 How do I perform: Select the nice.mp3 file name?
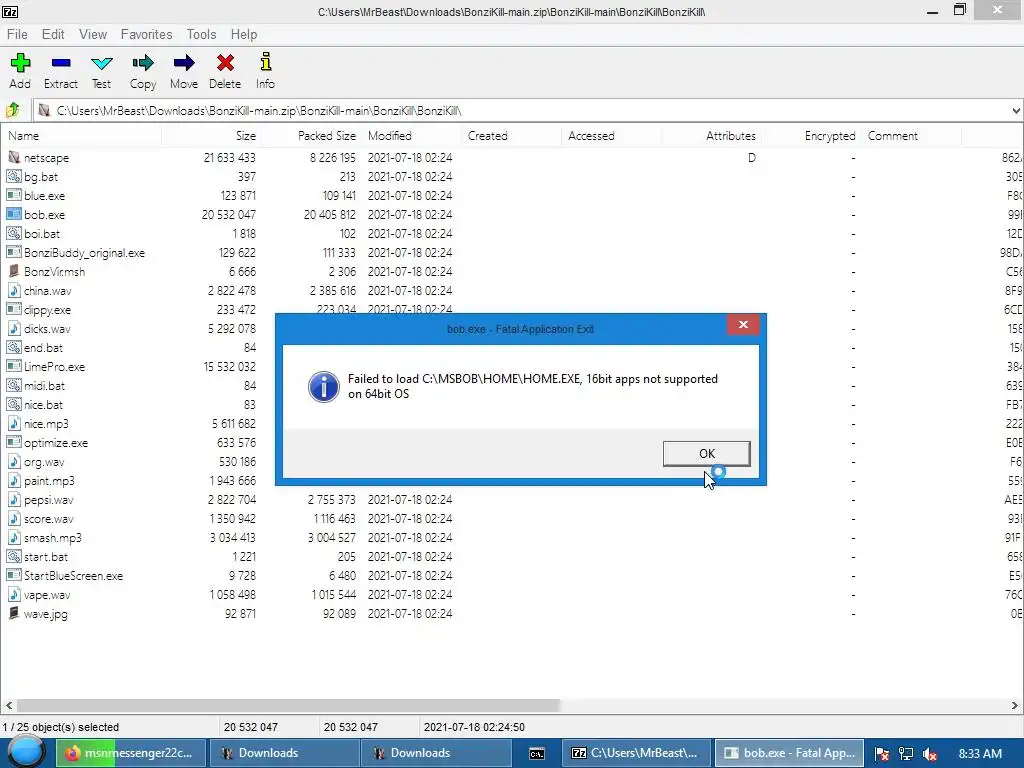coord(46,424)
